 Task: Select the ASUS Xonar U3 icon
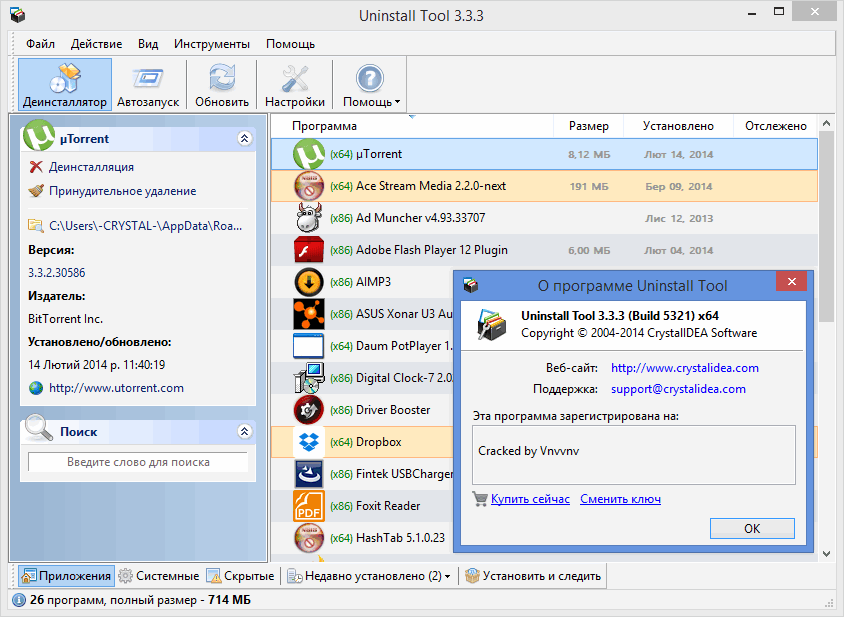tap(308, 314)
